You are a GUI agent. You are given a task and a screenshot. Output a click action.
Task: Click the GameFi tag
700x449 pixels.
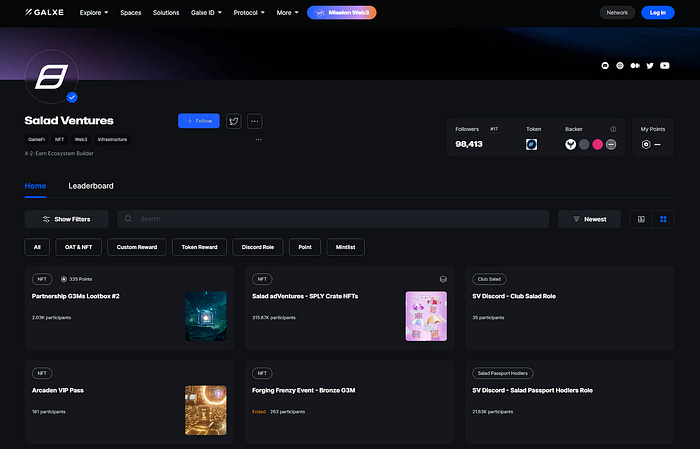tap(36, 139)
